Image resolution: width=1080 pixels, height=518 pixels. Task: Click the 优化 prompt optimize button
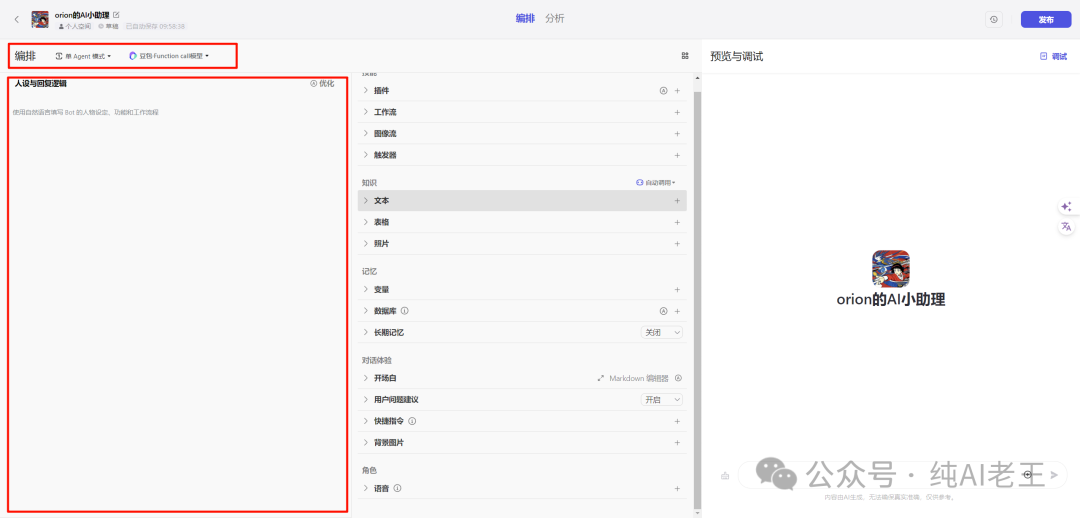pyautogui.click(x=322, y=83)
